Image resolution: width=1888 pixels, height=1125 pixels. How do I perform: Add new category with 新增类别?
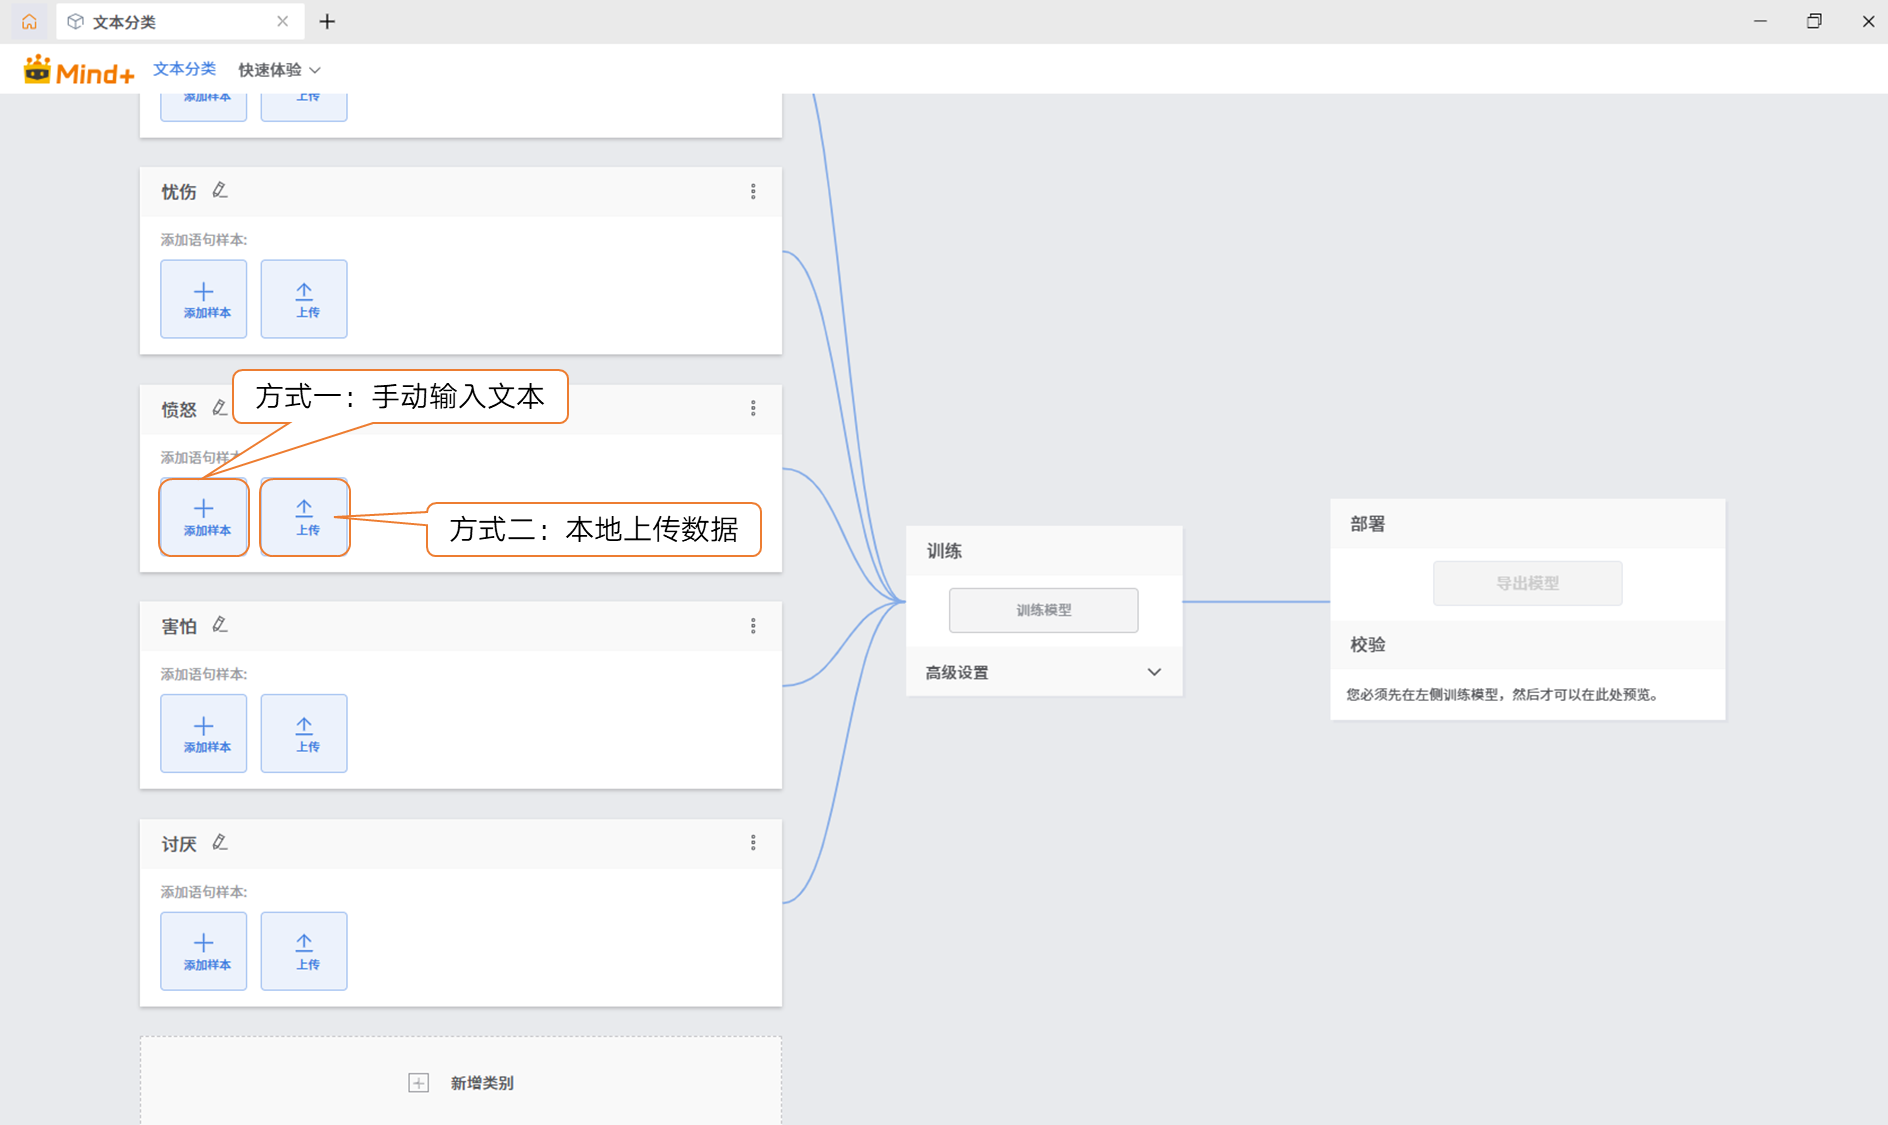click(461, 1083)
